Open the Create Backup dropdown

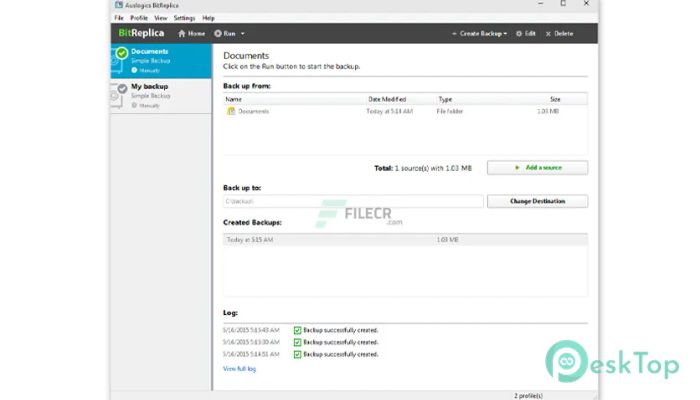coord(479,33)
